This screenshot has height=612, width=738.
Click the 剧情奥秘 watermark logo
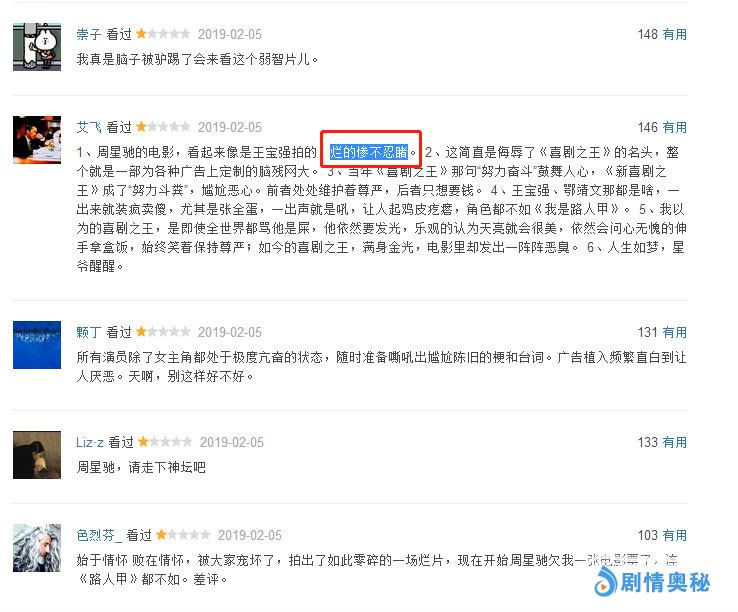pos(652,582)
